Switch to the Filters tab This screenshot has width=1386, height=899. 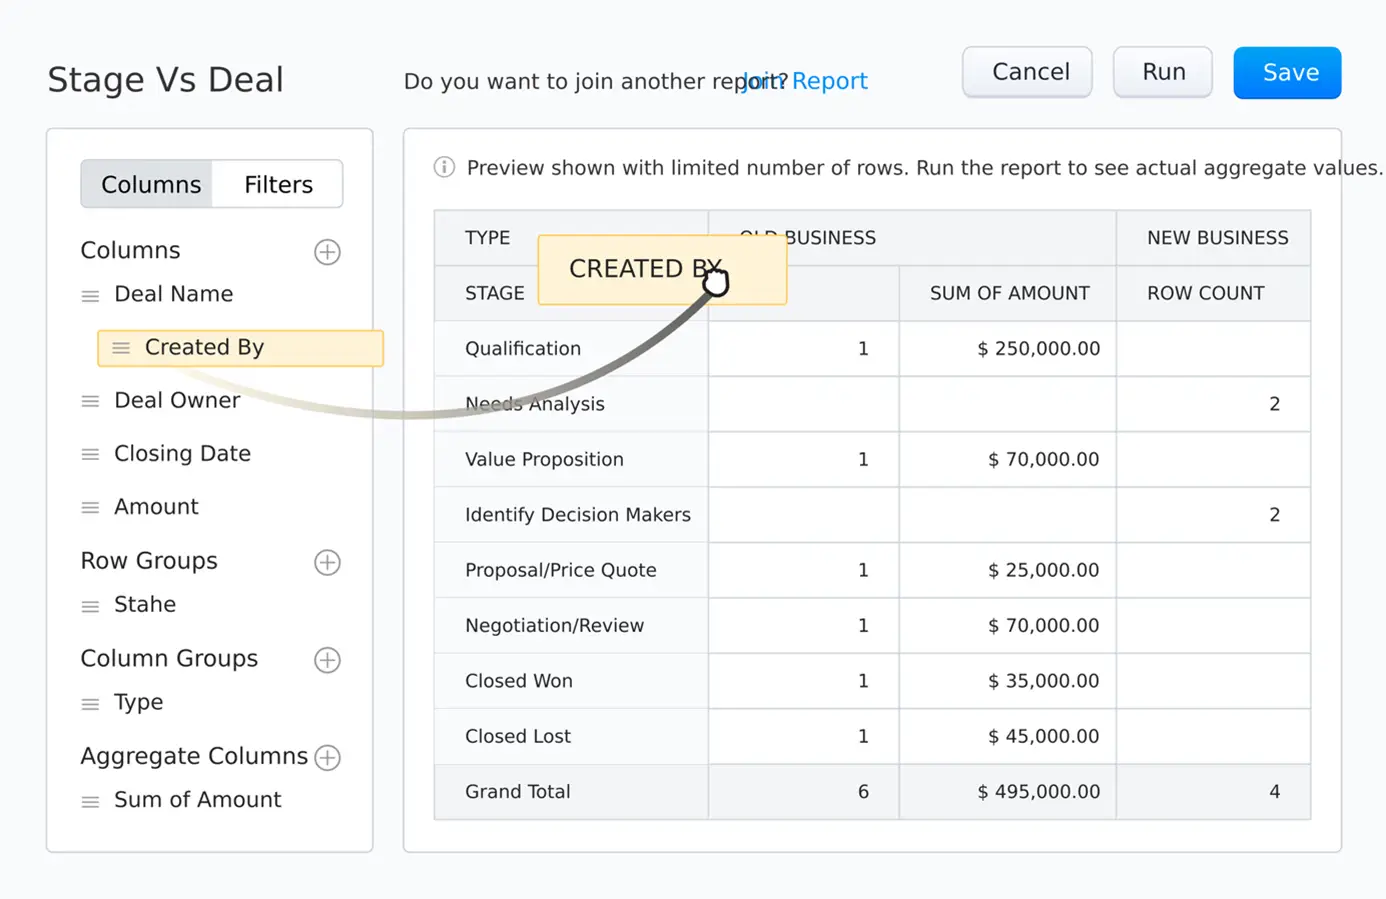point(278,185)
